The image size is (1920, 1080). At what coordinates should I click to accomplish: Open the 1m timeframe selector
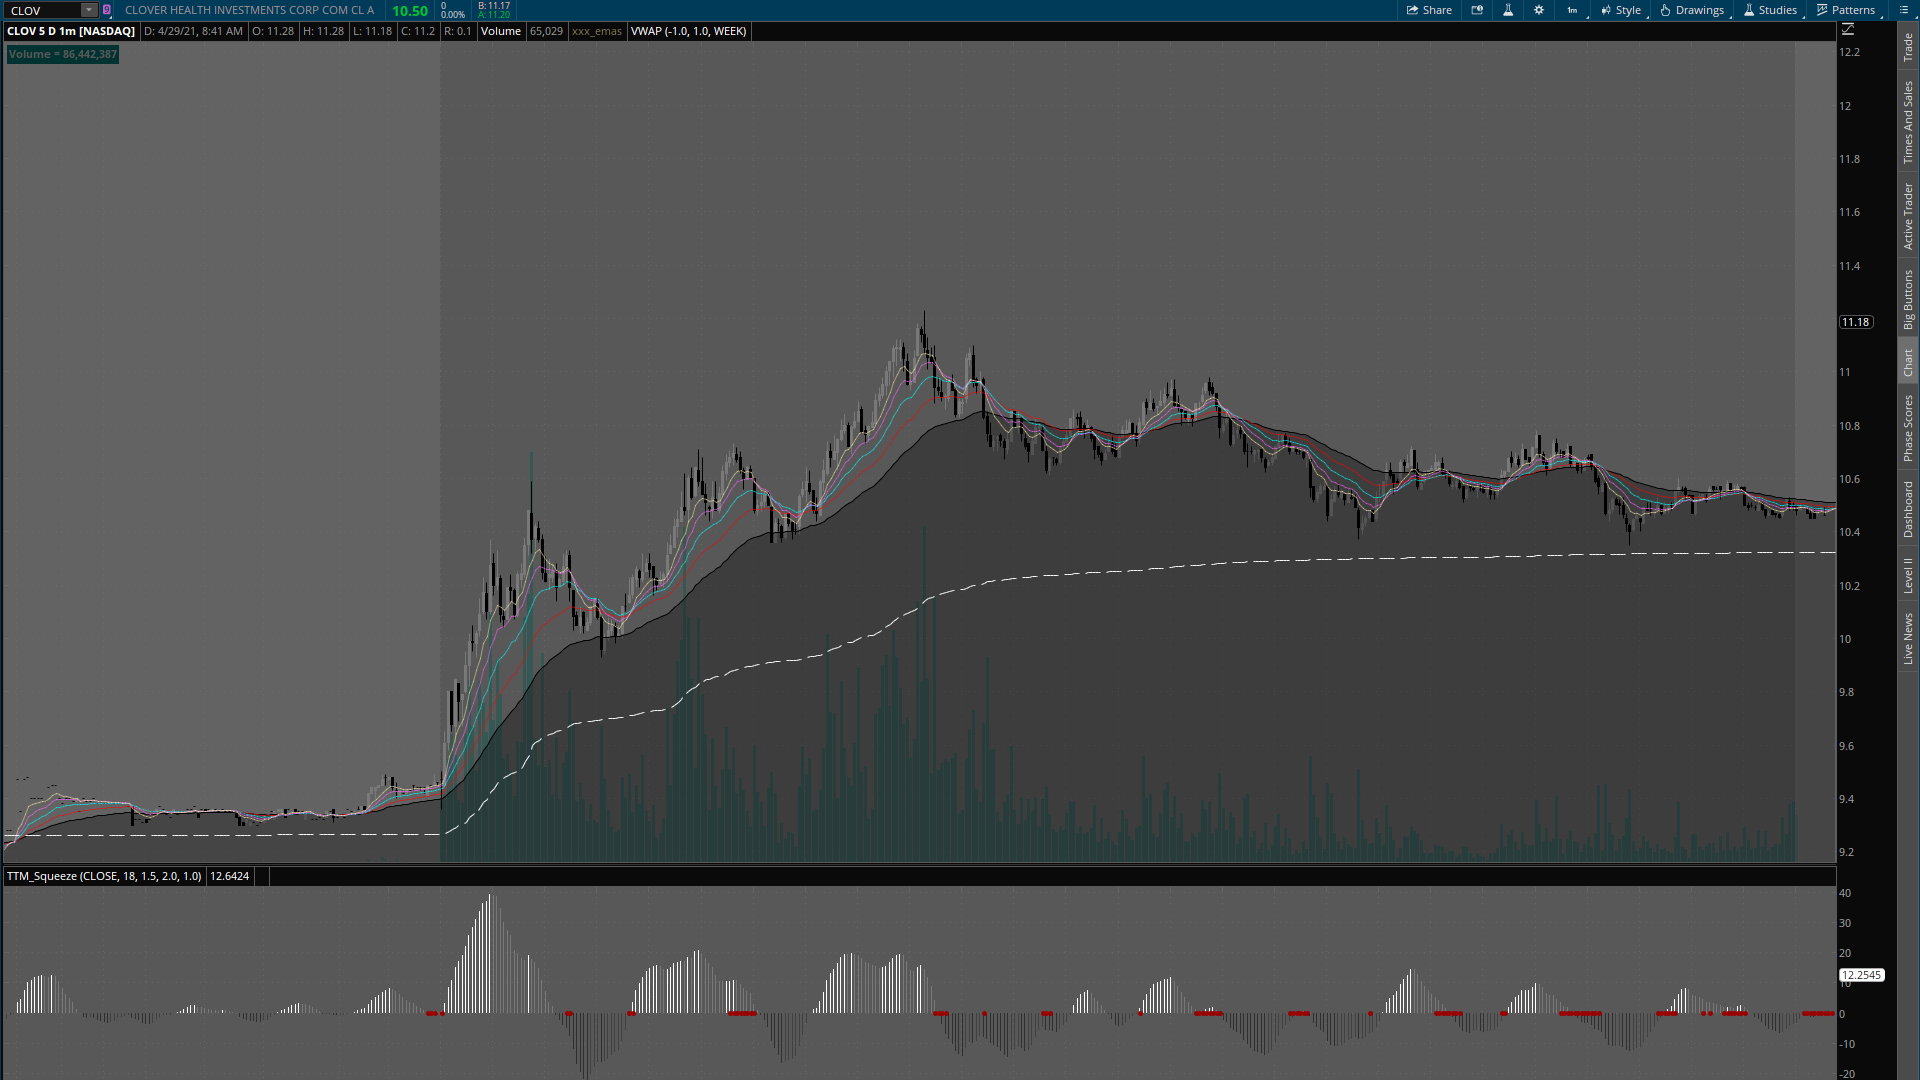(1573, 10)
